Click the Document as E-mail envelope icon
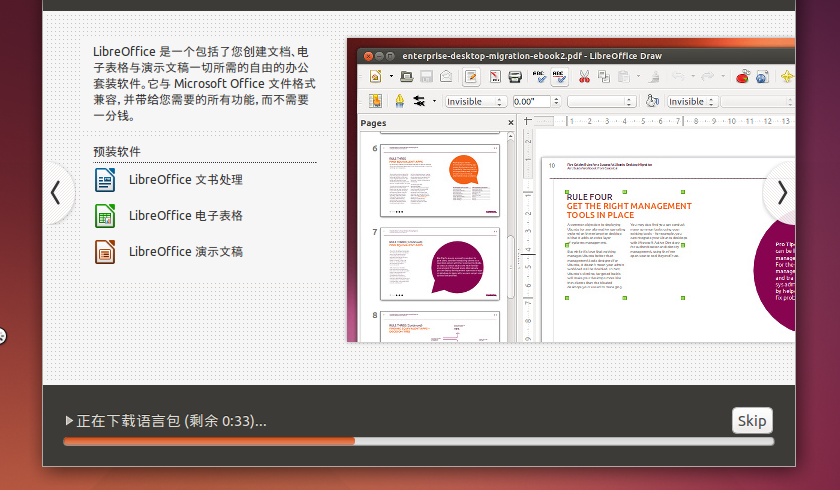 pyautogui.click(x=446, y=77)
